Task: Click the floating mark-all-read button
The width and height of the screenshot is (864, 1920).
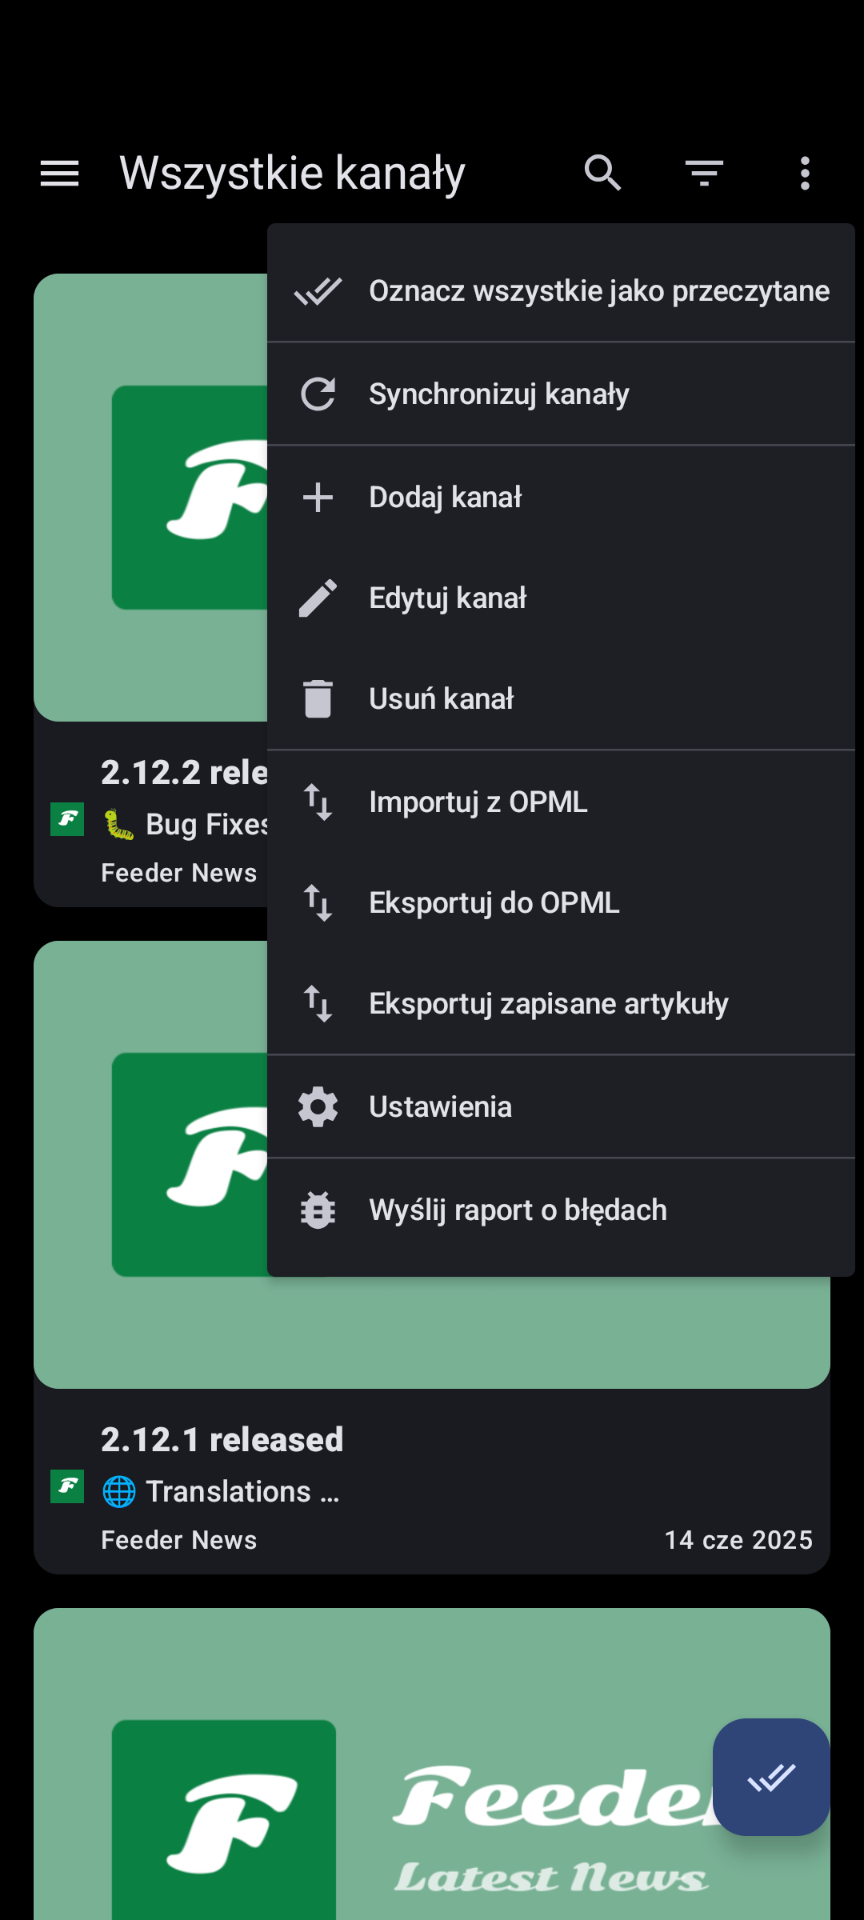Action: click(x=771, y=1777)
